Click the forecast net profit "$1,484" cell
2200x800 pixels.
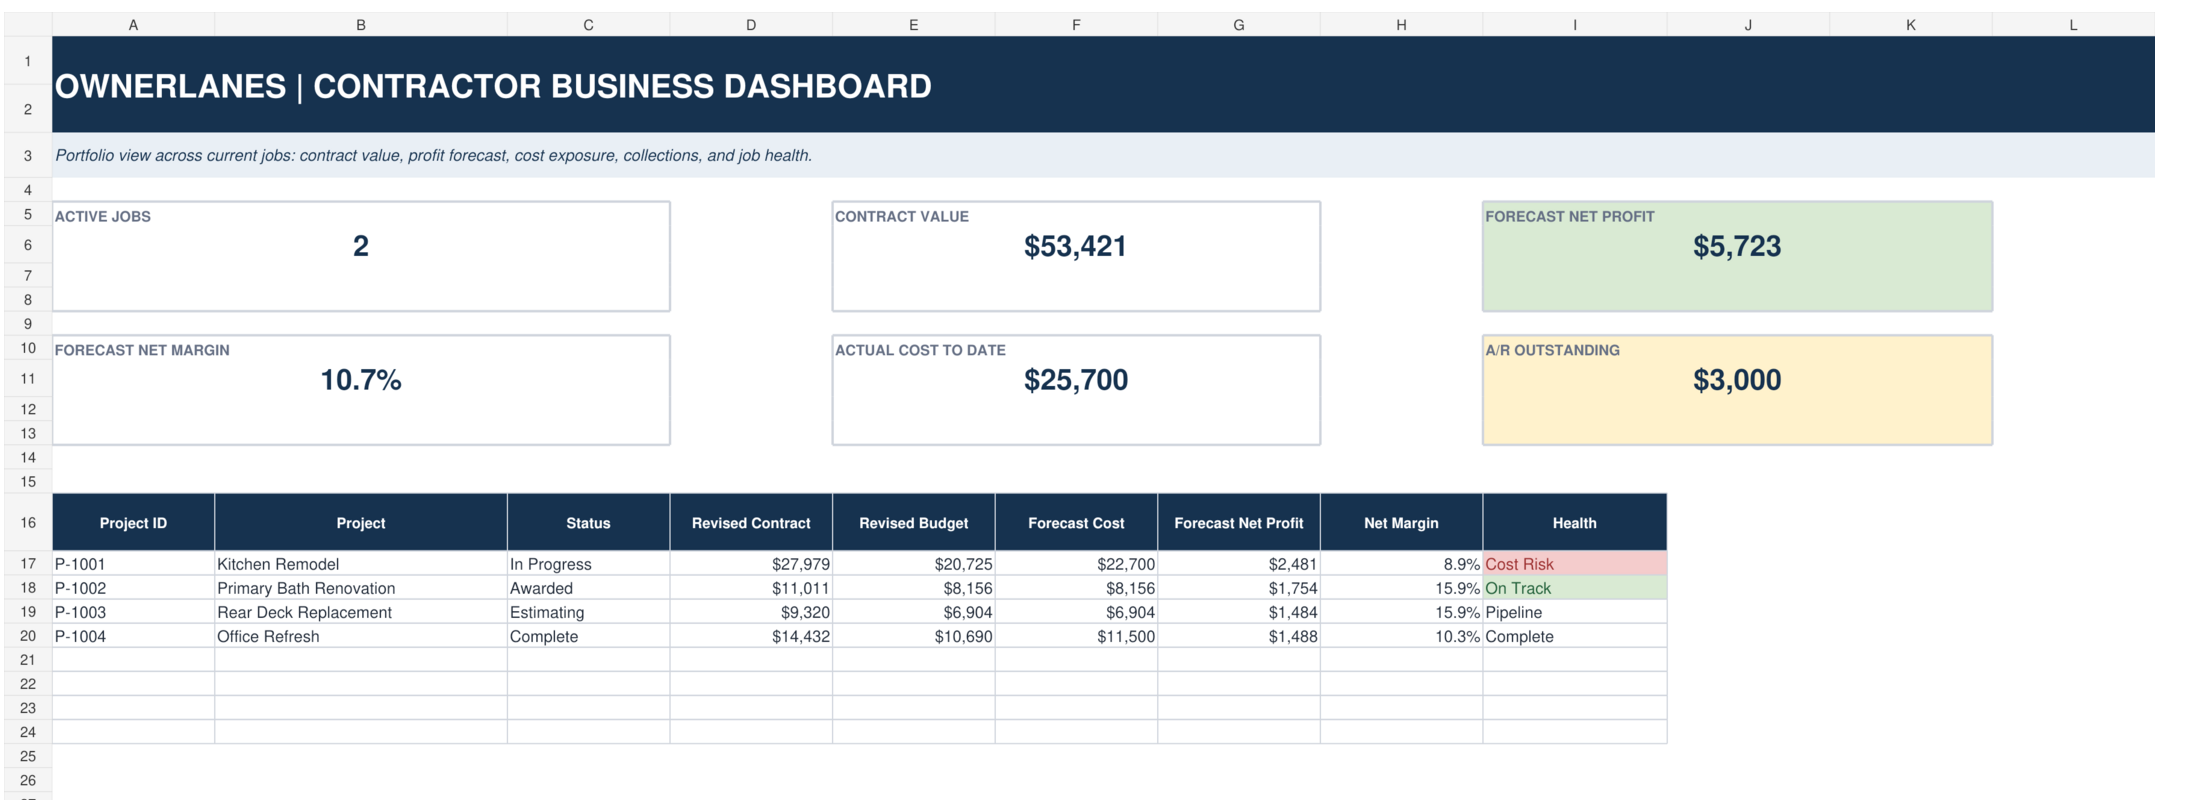point(1239,612)
